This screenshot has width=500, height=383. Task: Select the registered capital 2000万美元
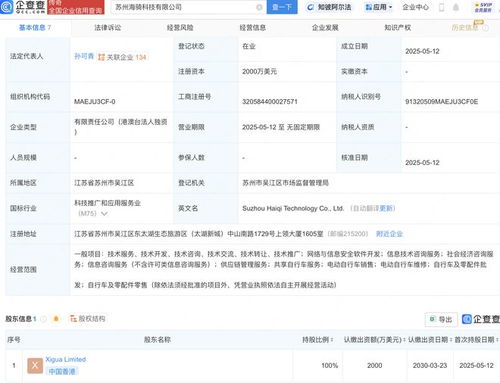(259, 71)
